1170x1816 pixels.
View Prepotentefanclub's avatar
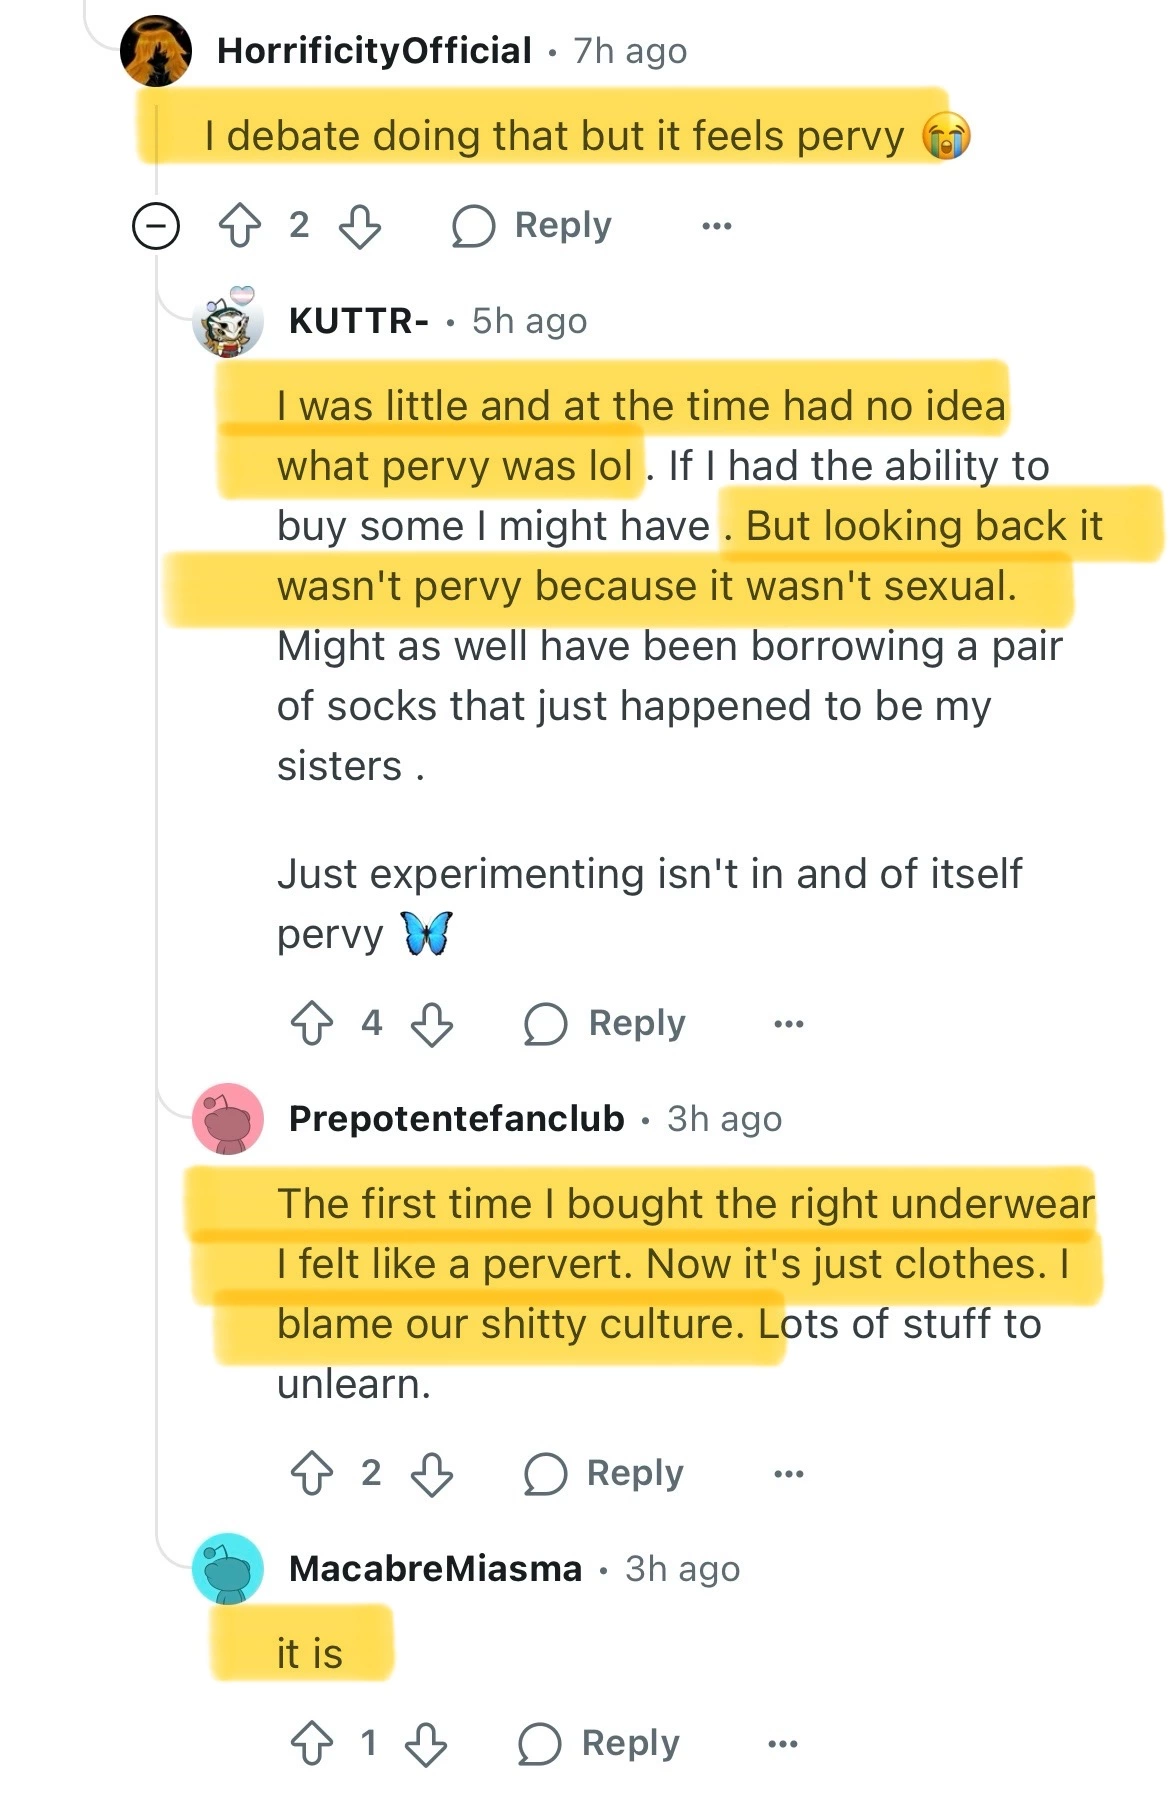coord(228,1118)
